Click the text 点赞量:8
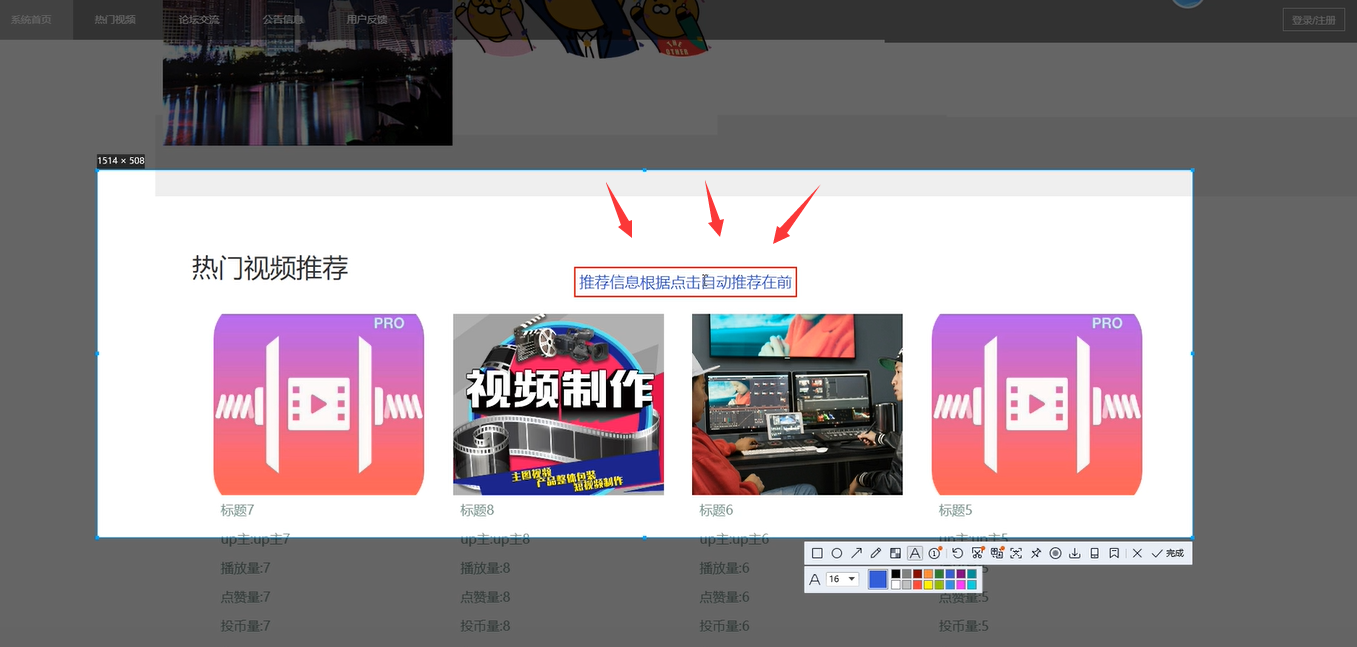This screenshot has width=1357, height=647. coord(485,597)
